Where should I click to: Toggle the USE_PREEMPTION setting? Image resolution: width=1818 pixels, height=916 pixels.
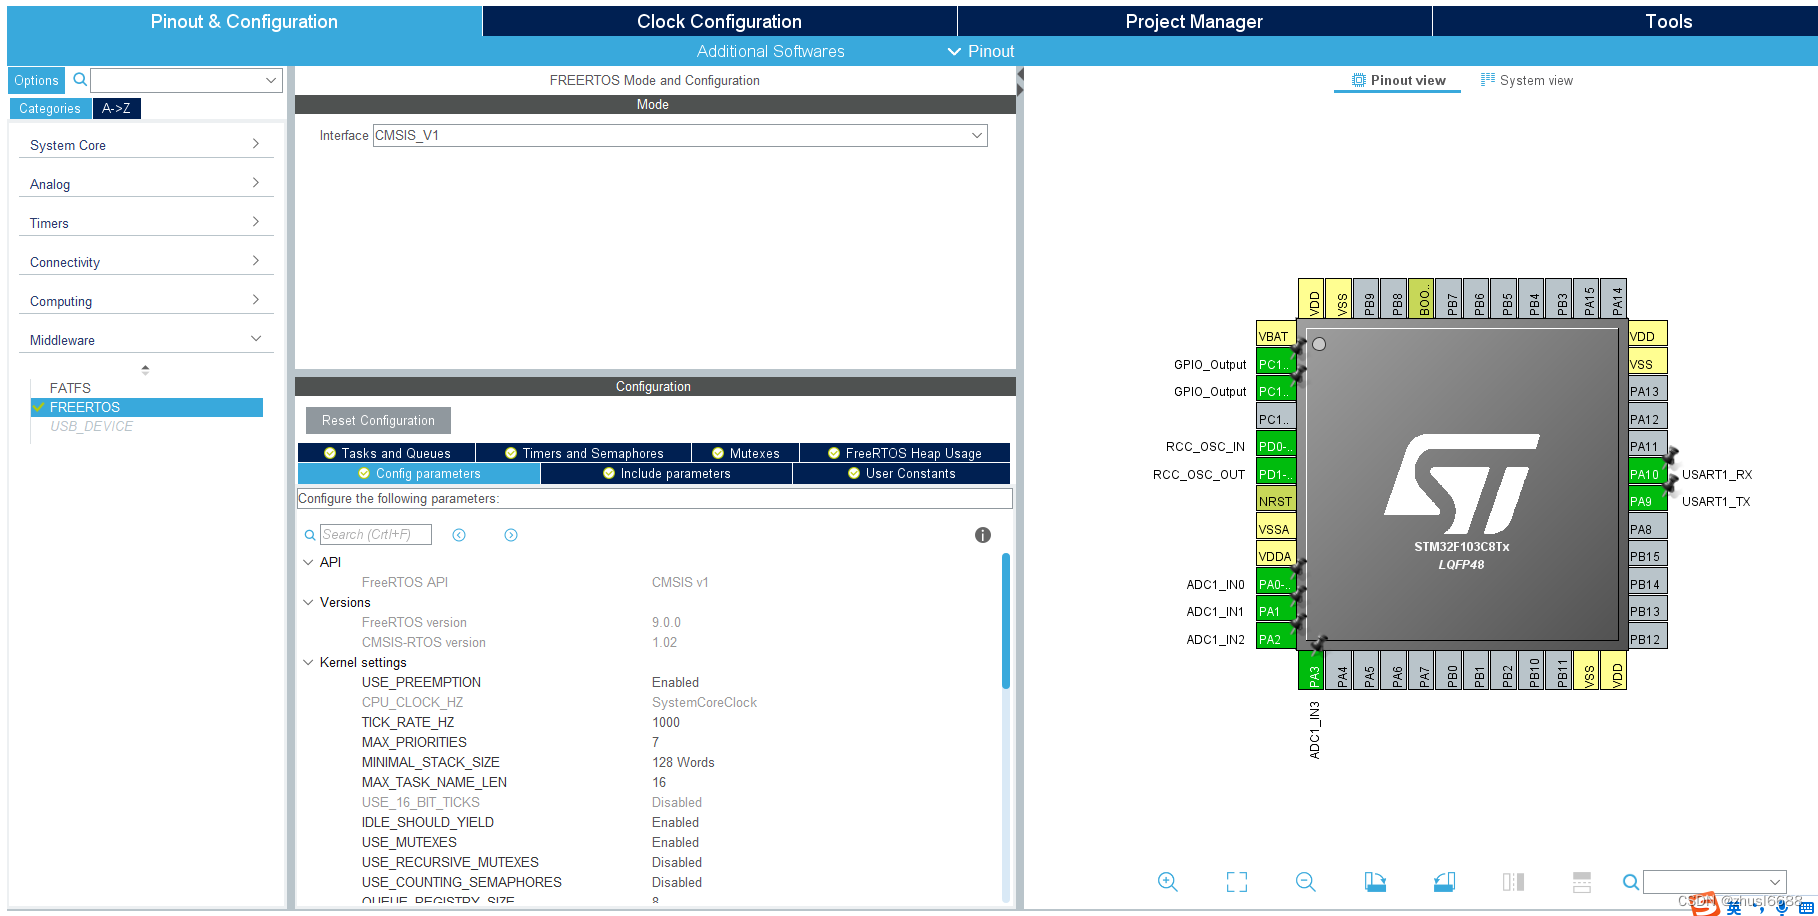point(676,682)
